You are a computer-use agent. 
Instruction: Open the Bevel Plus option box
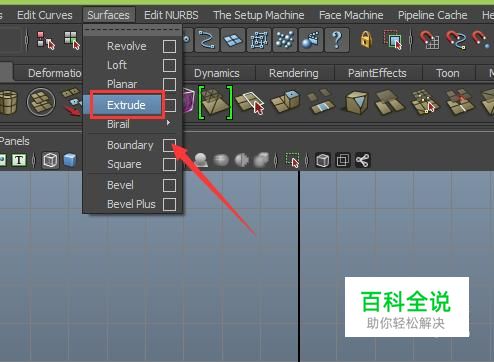pyautogui.click(x=169, y=204)
